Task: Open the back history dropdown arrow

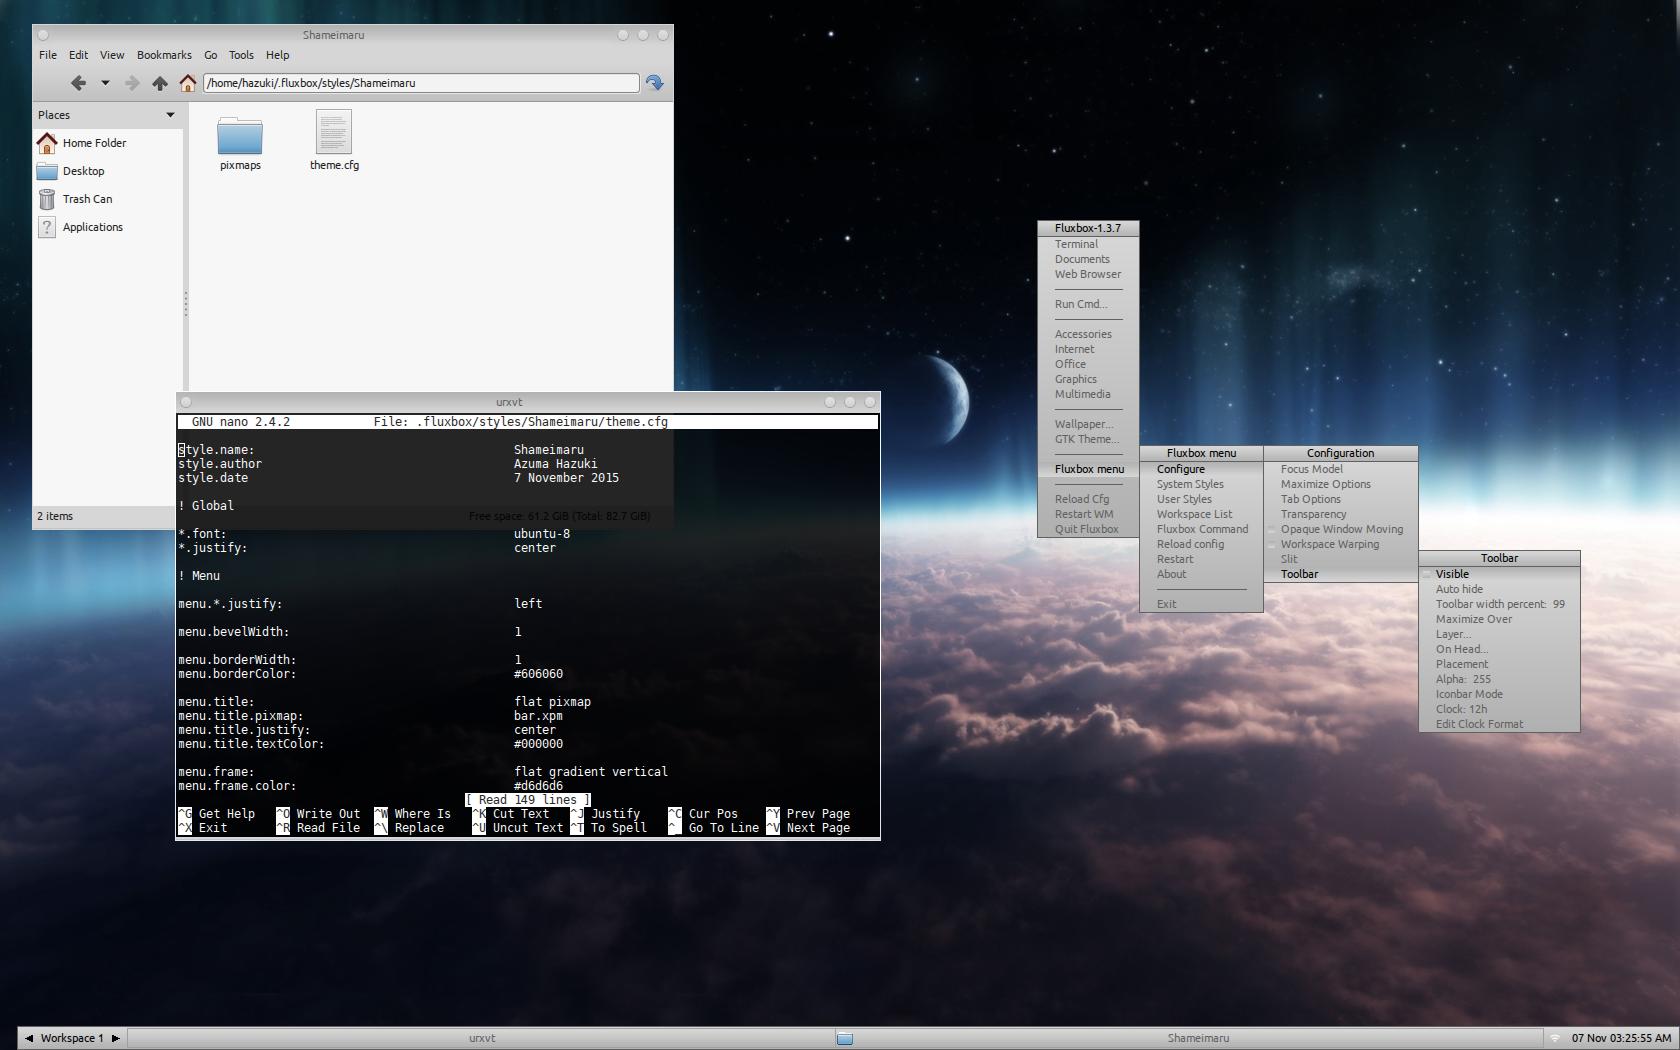Action: (x=105, y=83)
